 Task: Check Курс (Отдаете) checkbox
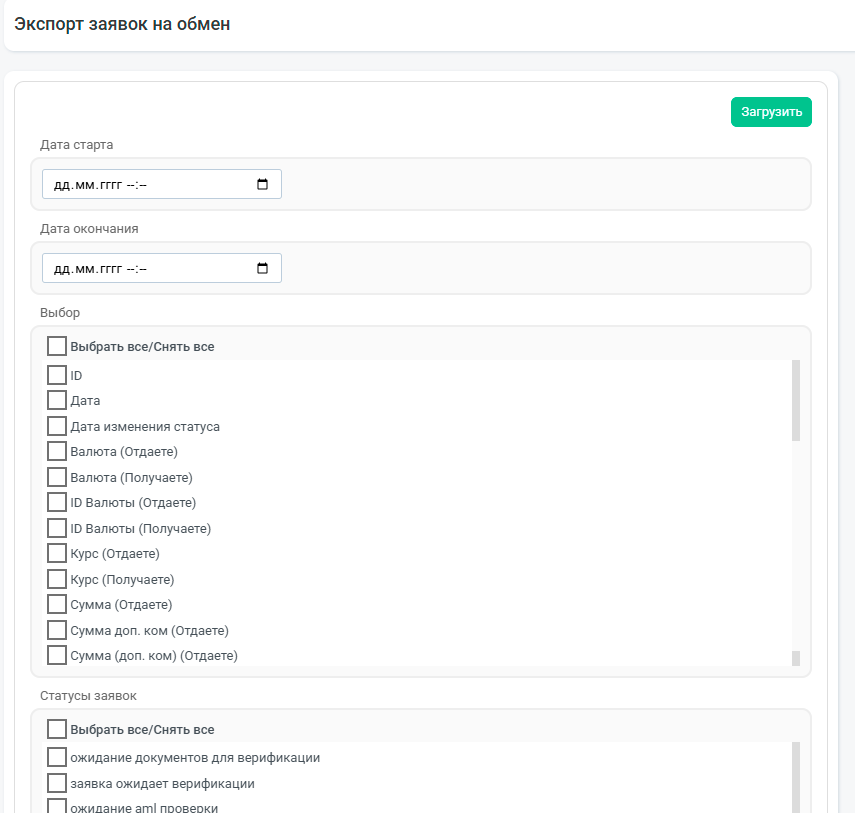point(57,553)
